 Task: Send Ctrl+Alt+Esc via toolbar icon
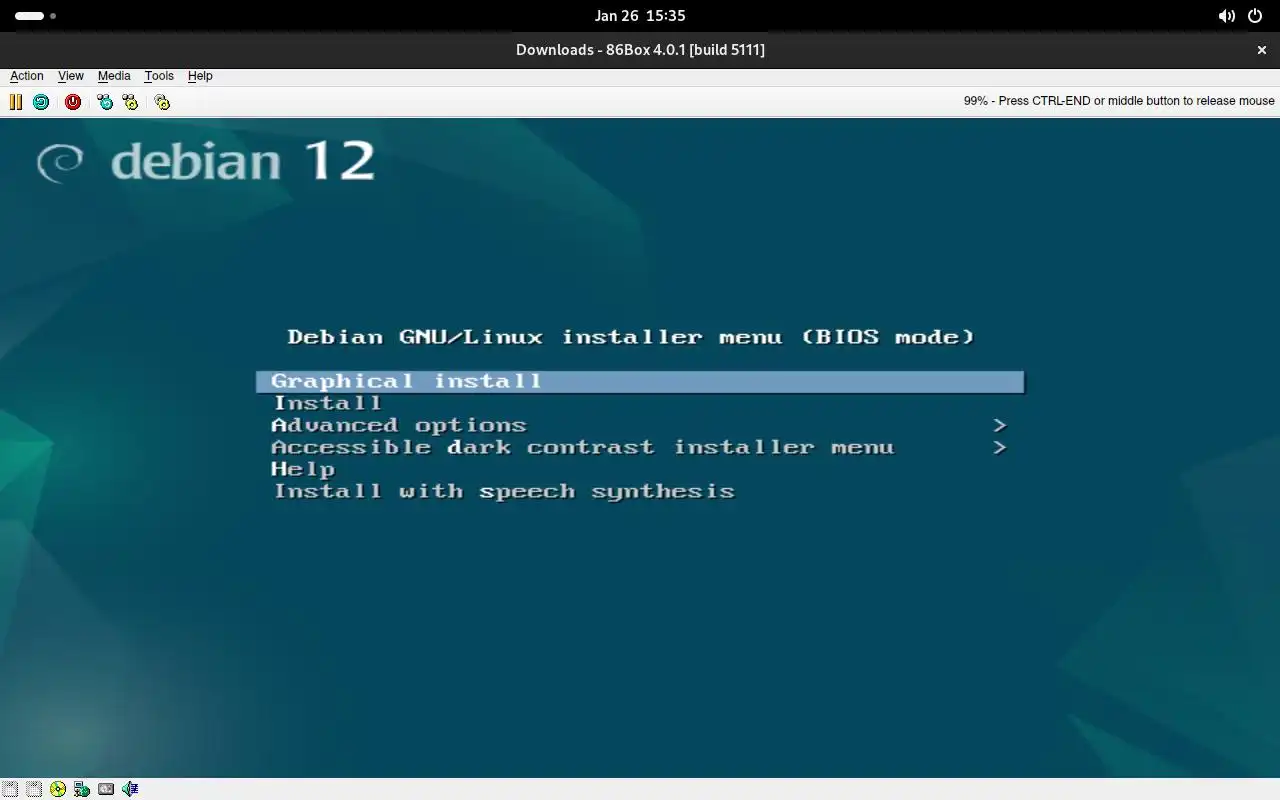tap(130, 102)
